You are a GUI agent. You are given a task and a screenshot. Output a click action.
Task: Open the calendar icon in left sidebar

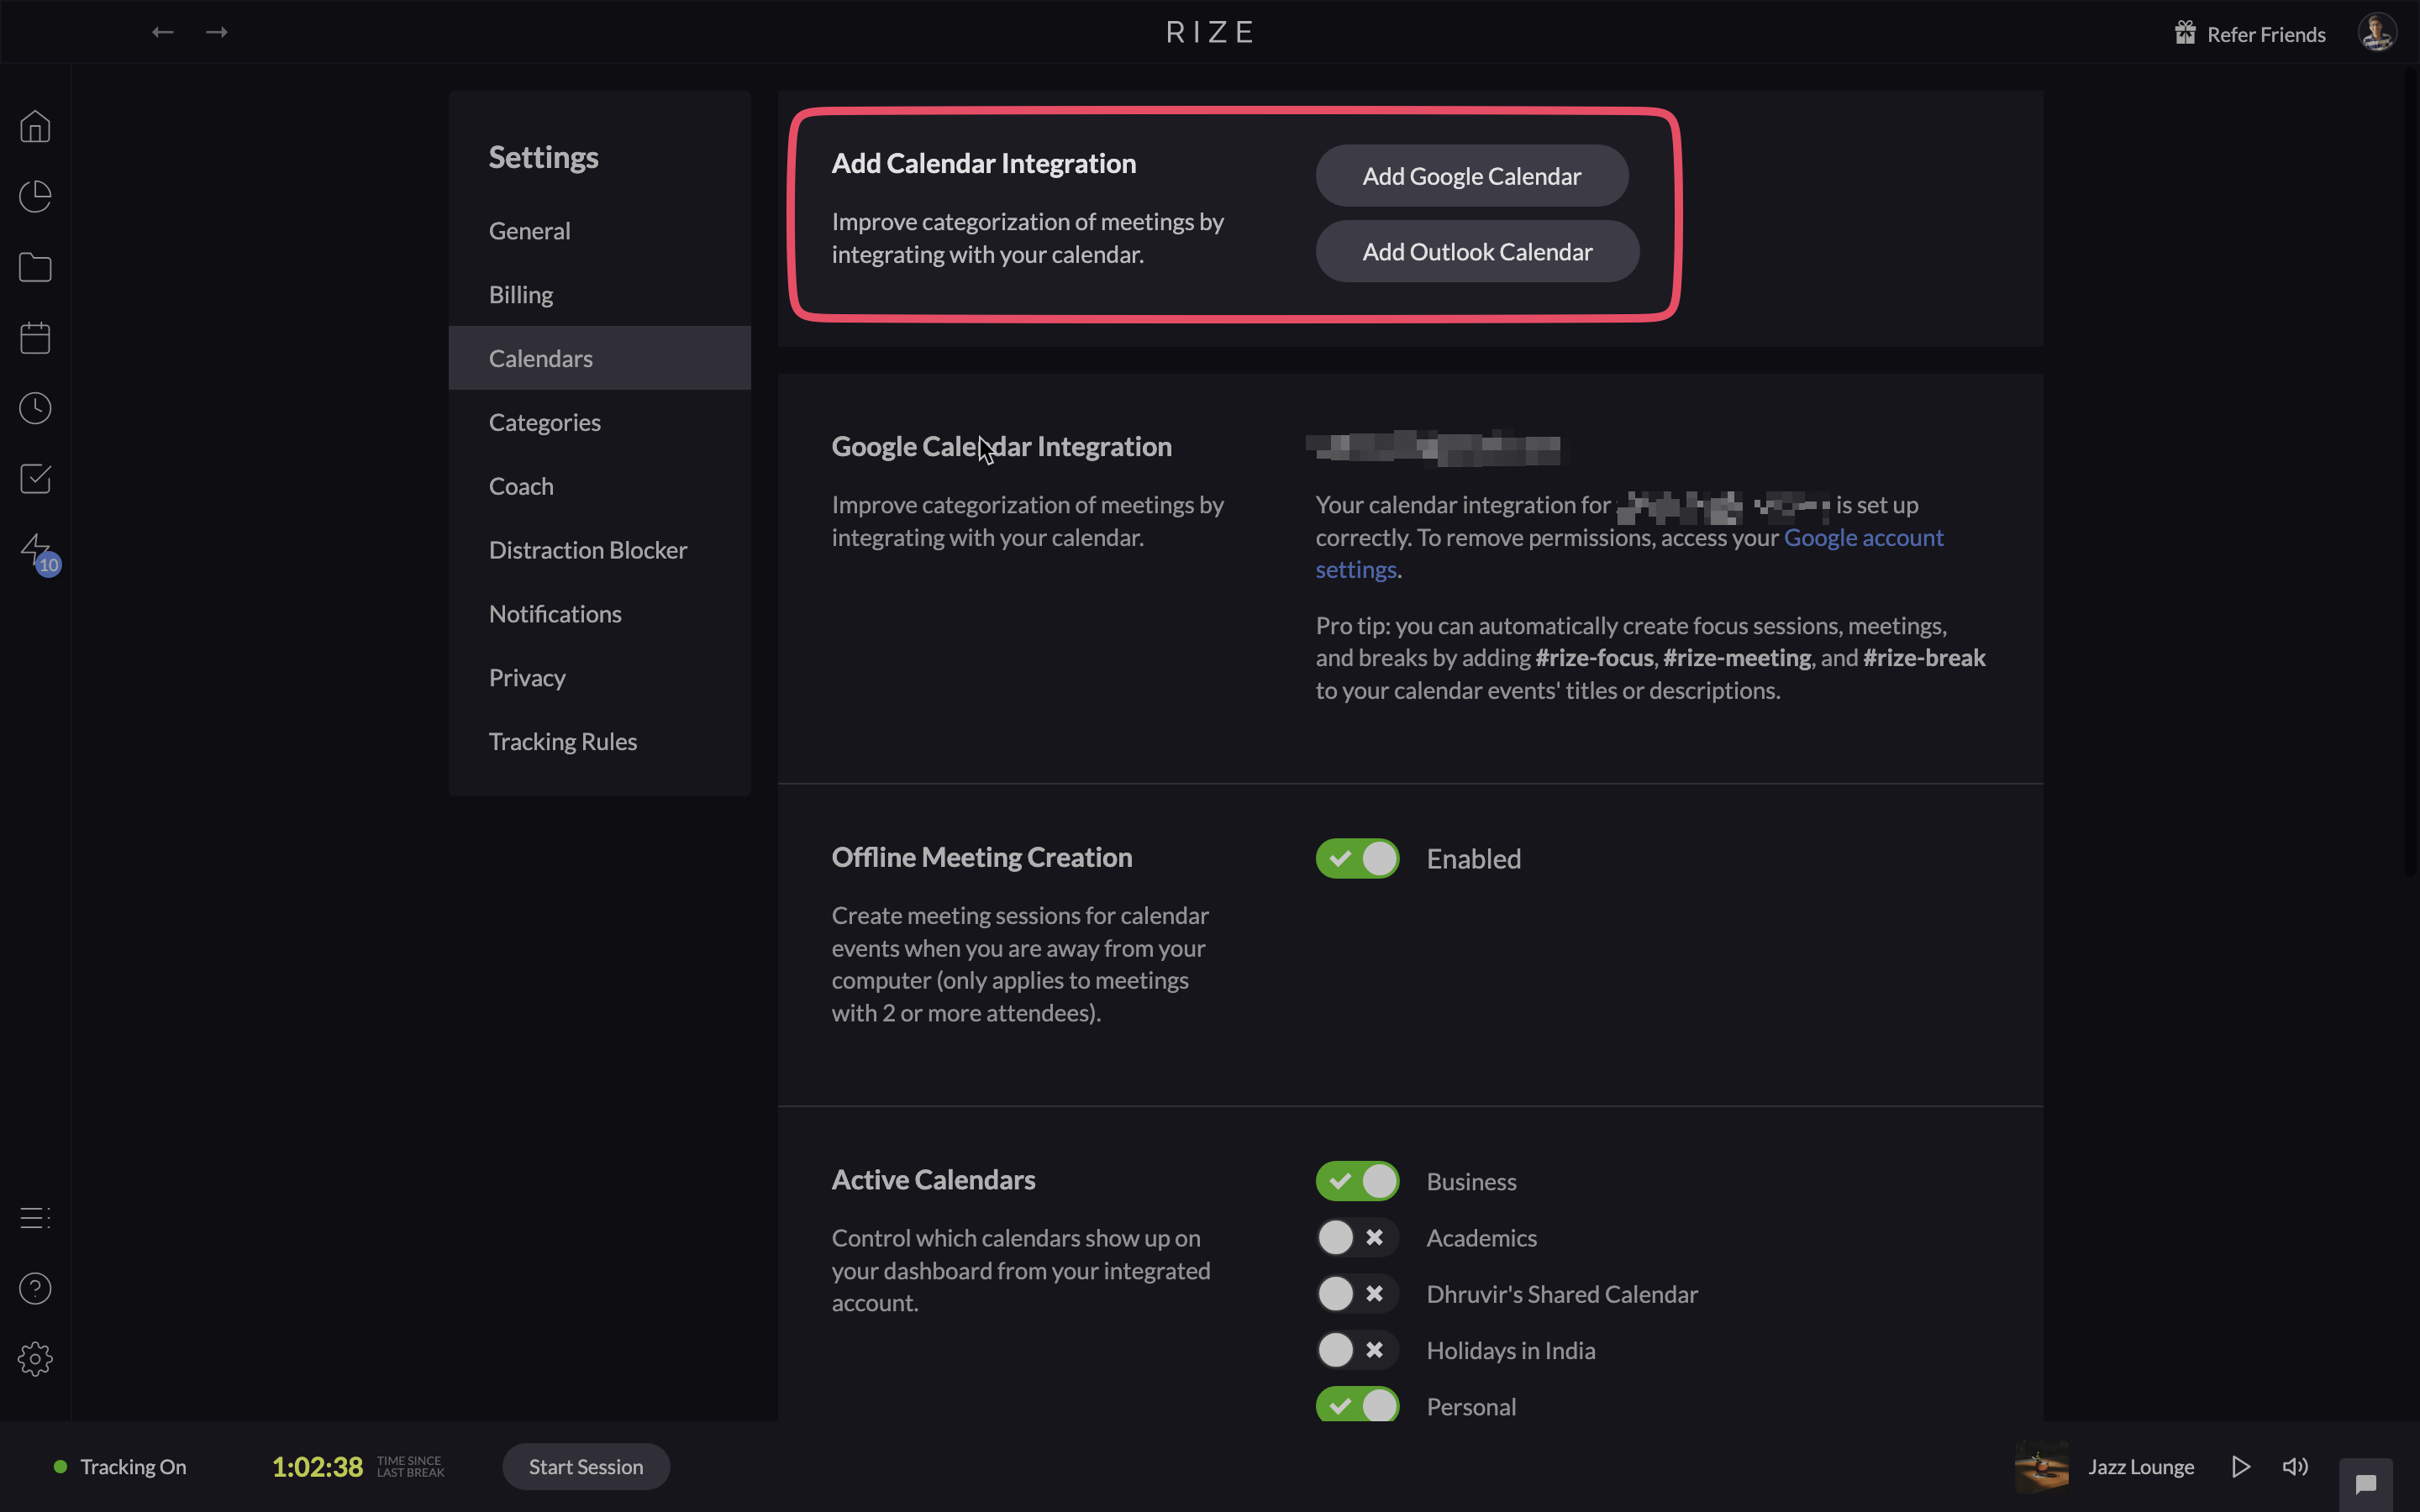[x=35, y=338]
